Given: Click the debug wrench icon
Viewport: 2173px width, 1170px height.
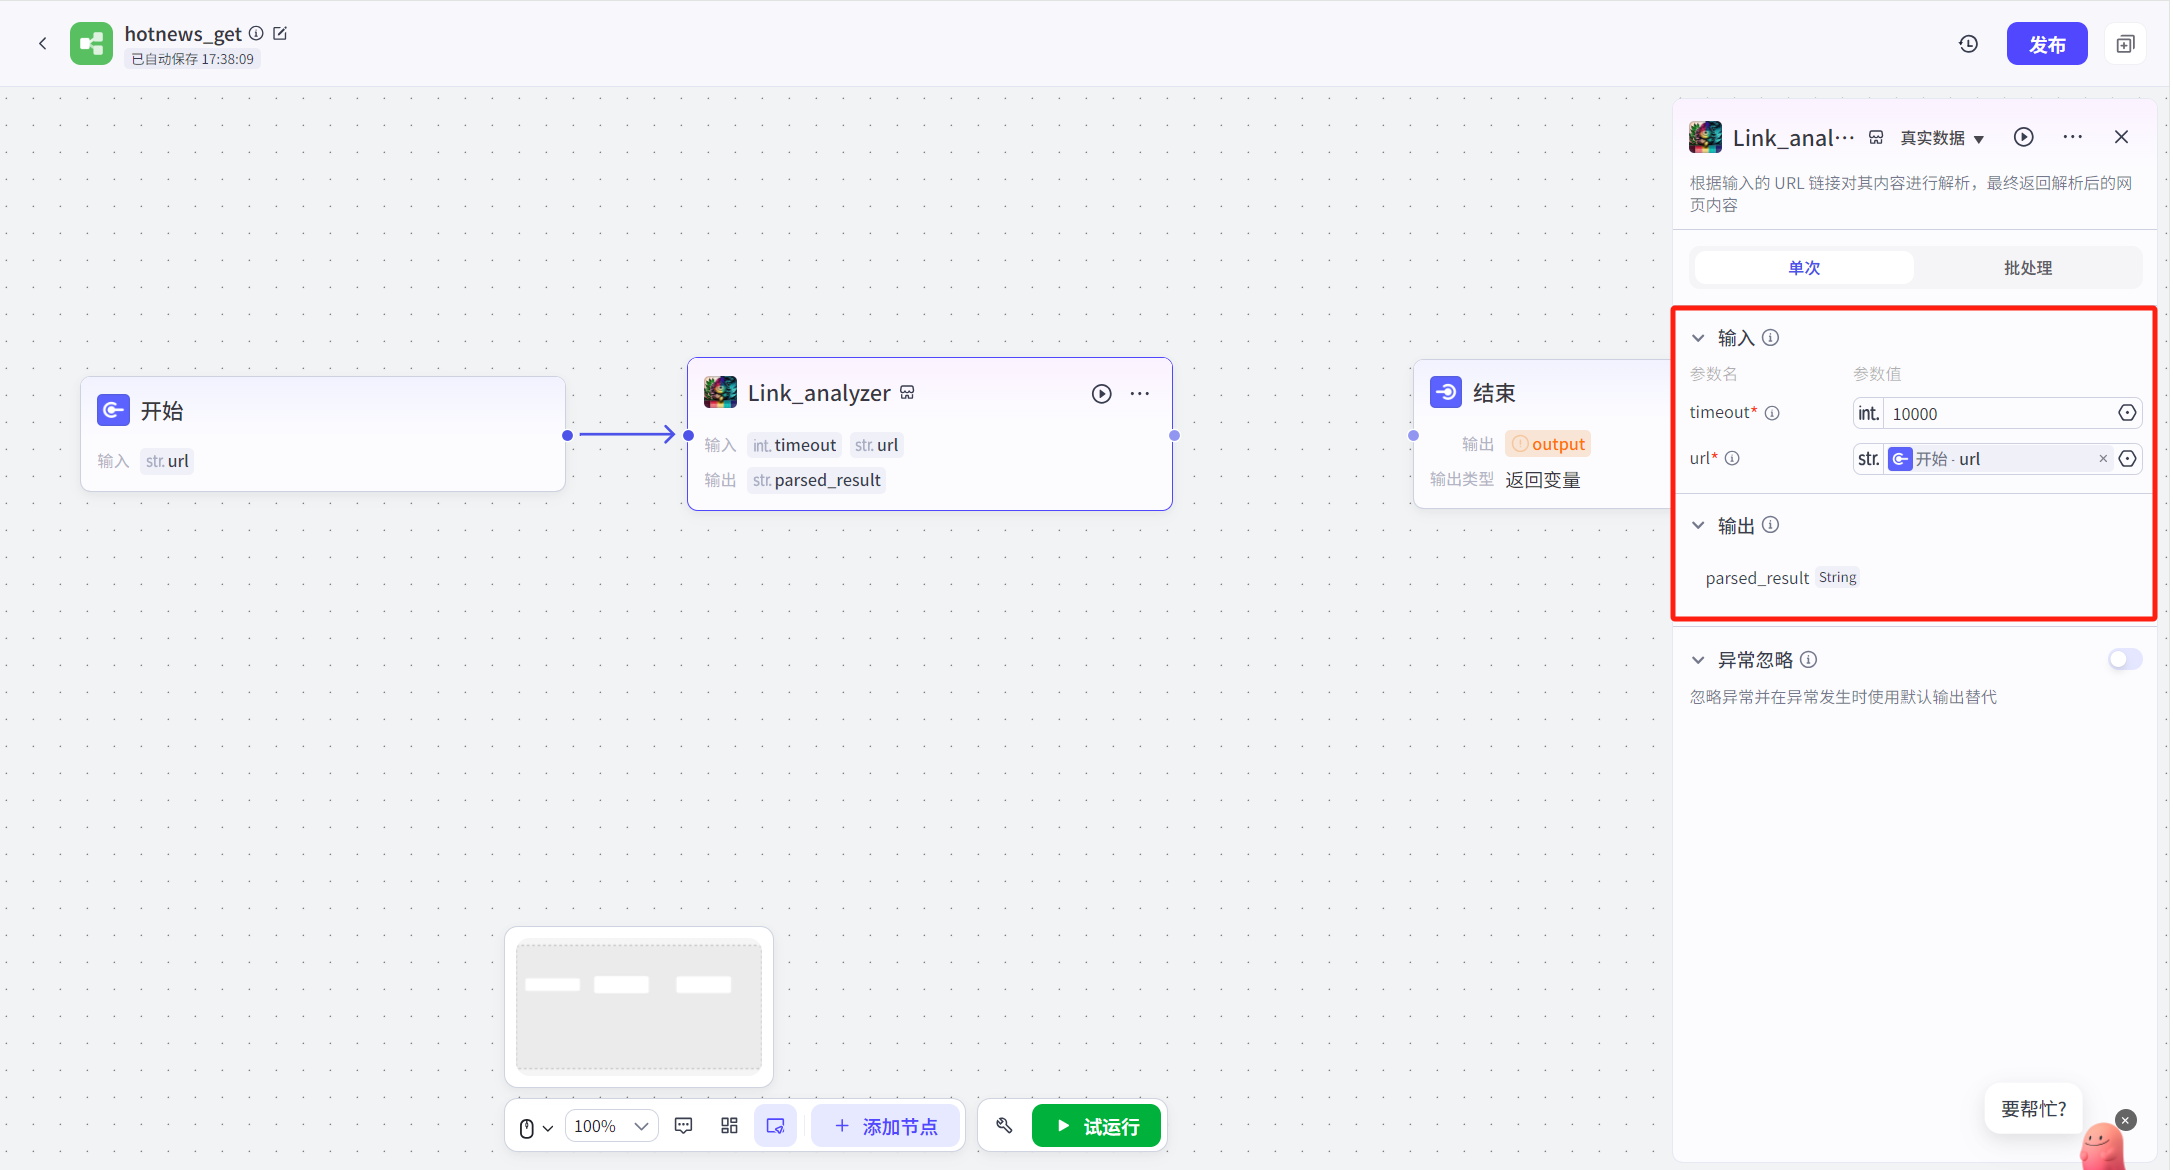Looking at the screenshot, I should click(x=1004, y=1126).
